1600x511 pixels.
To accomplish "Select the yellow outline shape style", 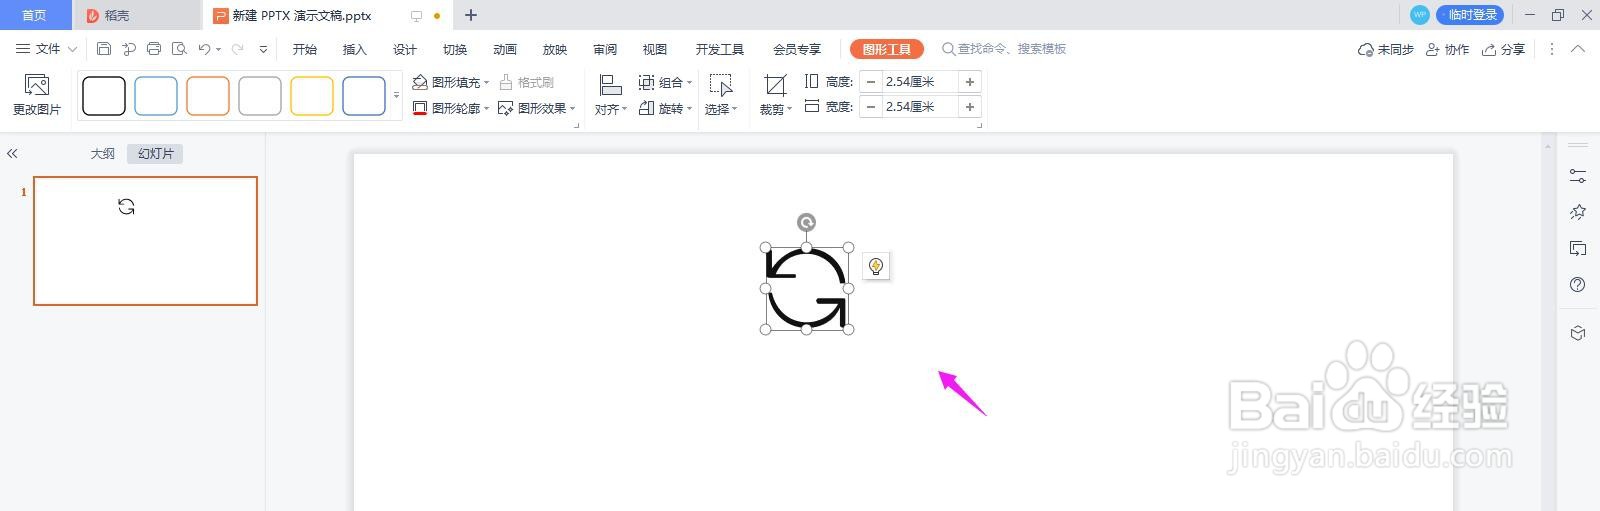I will [x=312, y=96].
